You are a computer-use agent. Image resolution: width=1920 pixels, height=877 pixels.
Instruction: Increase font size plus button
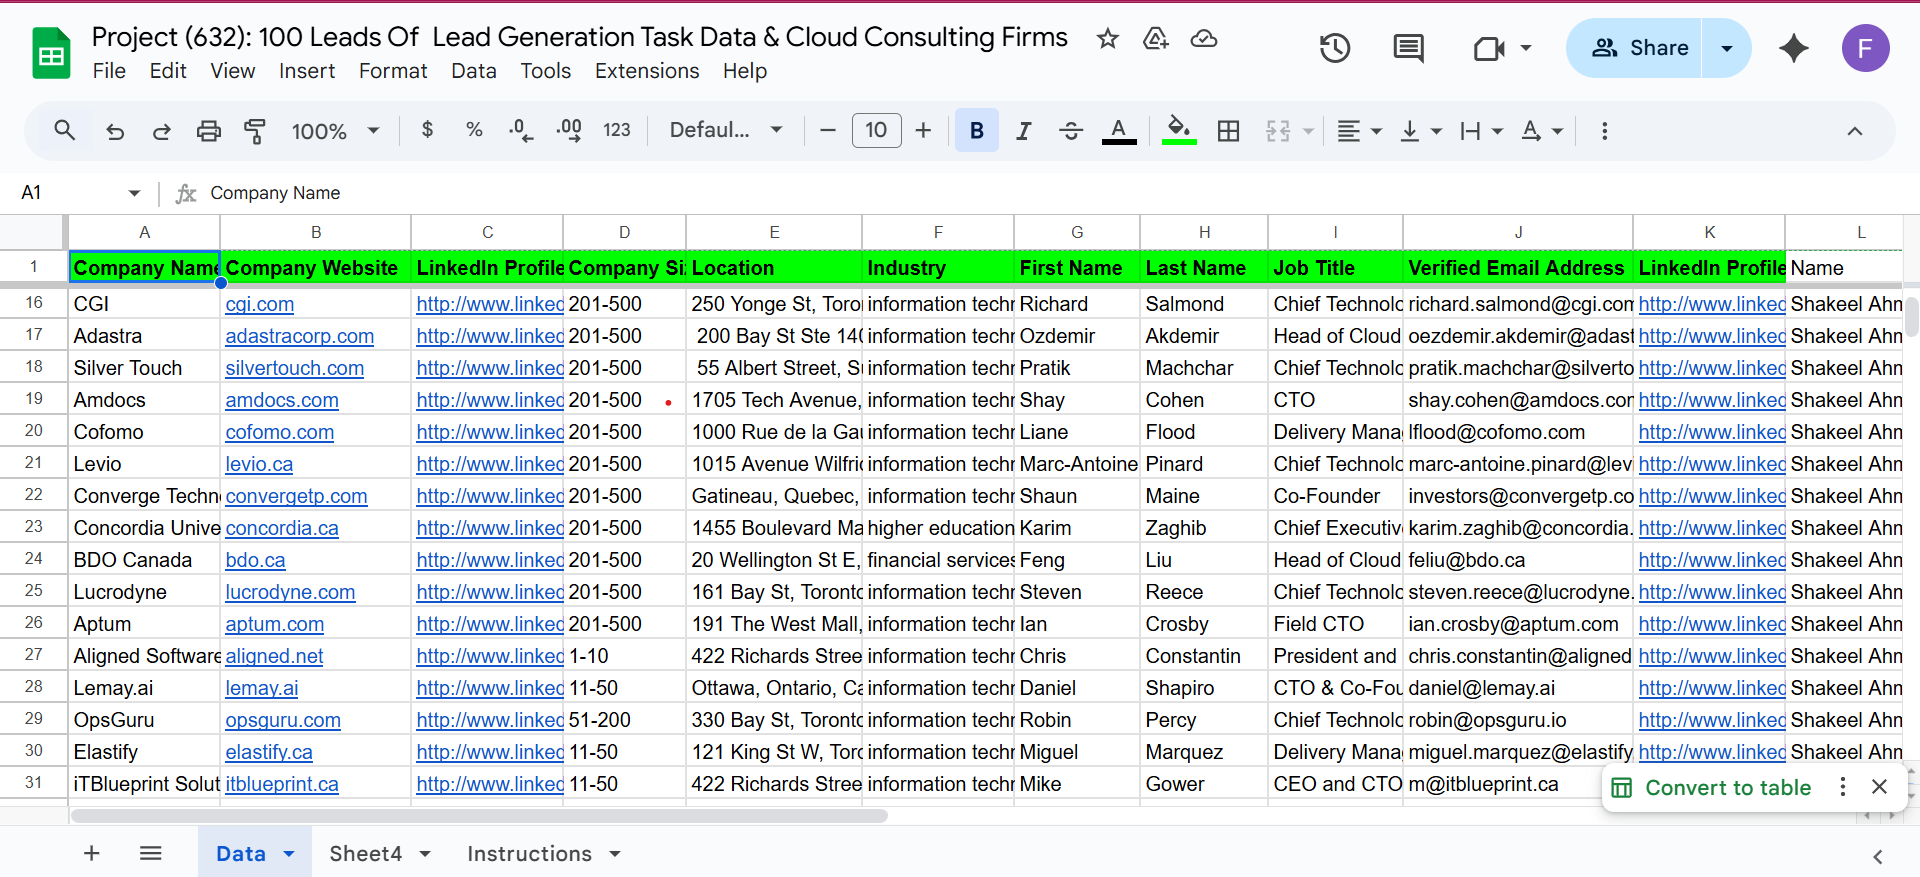point(923,131)
